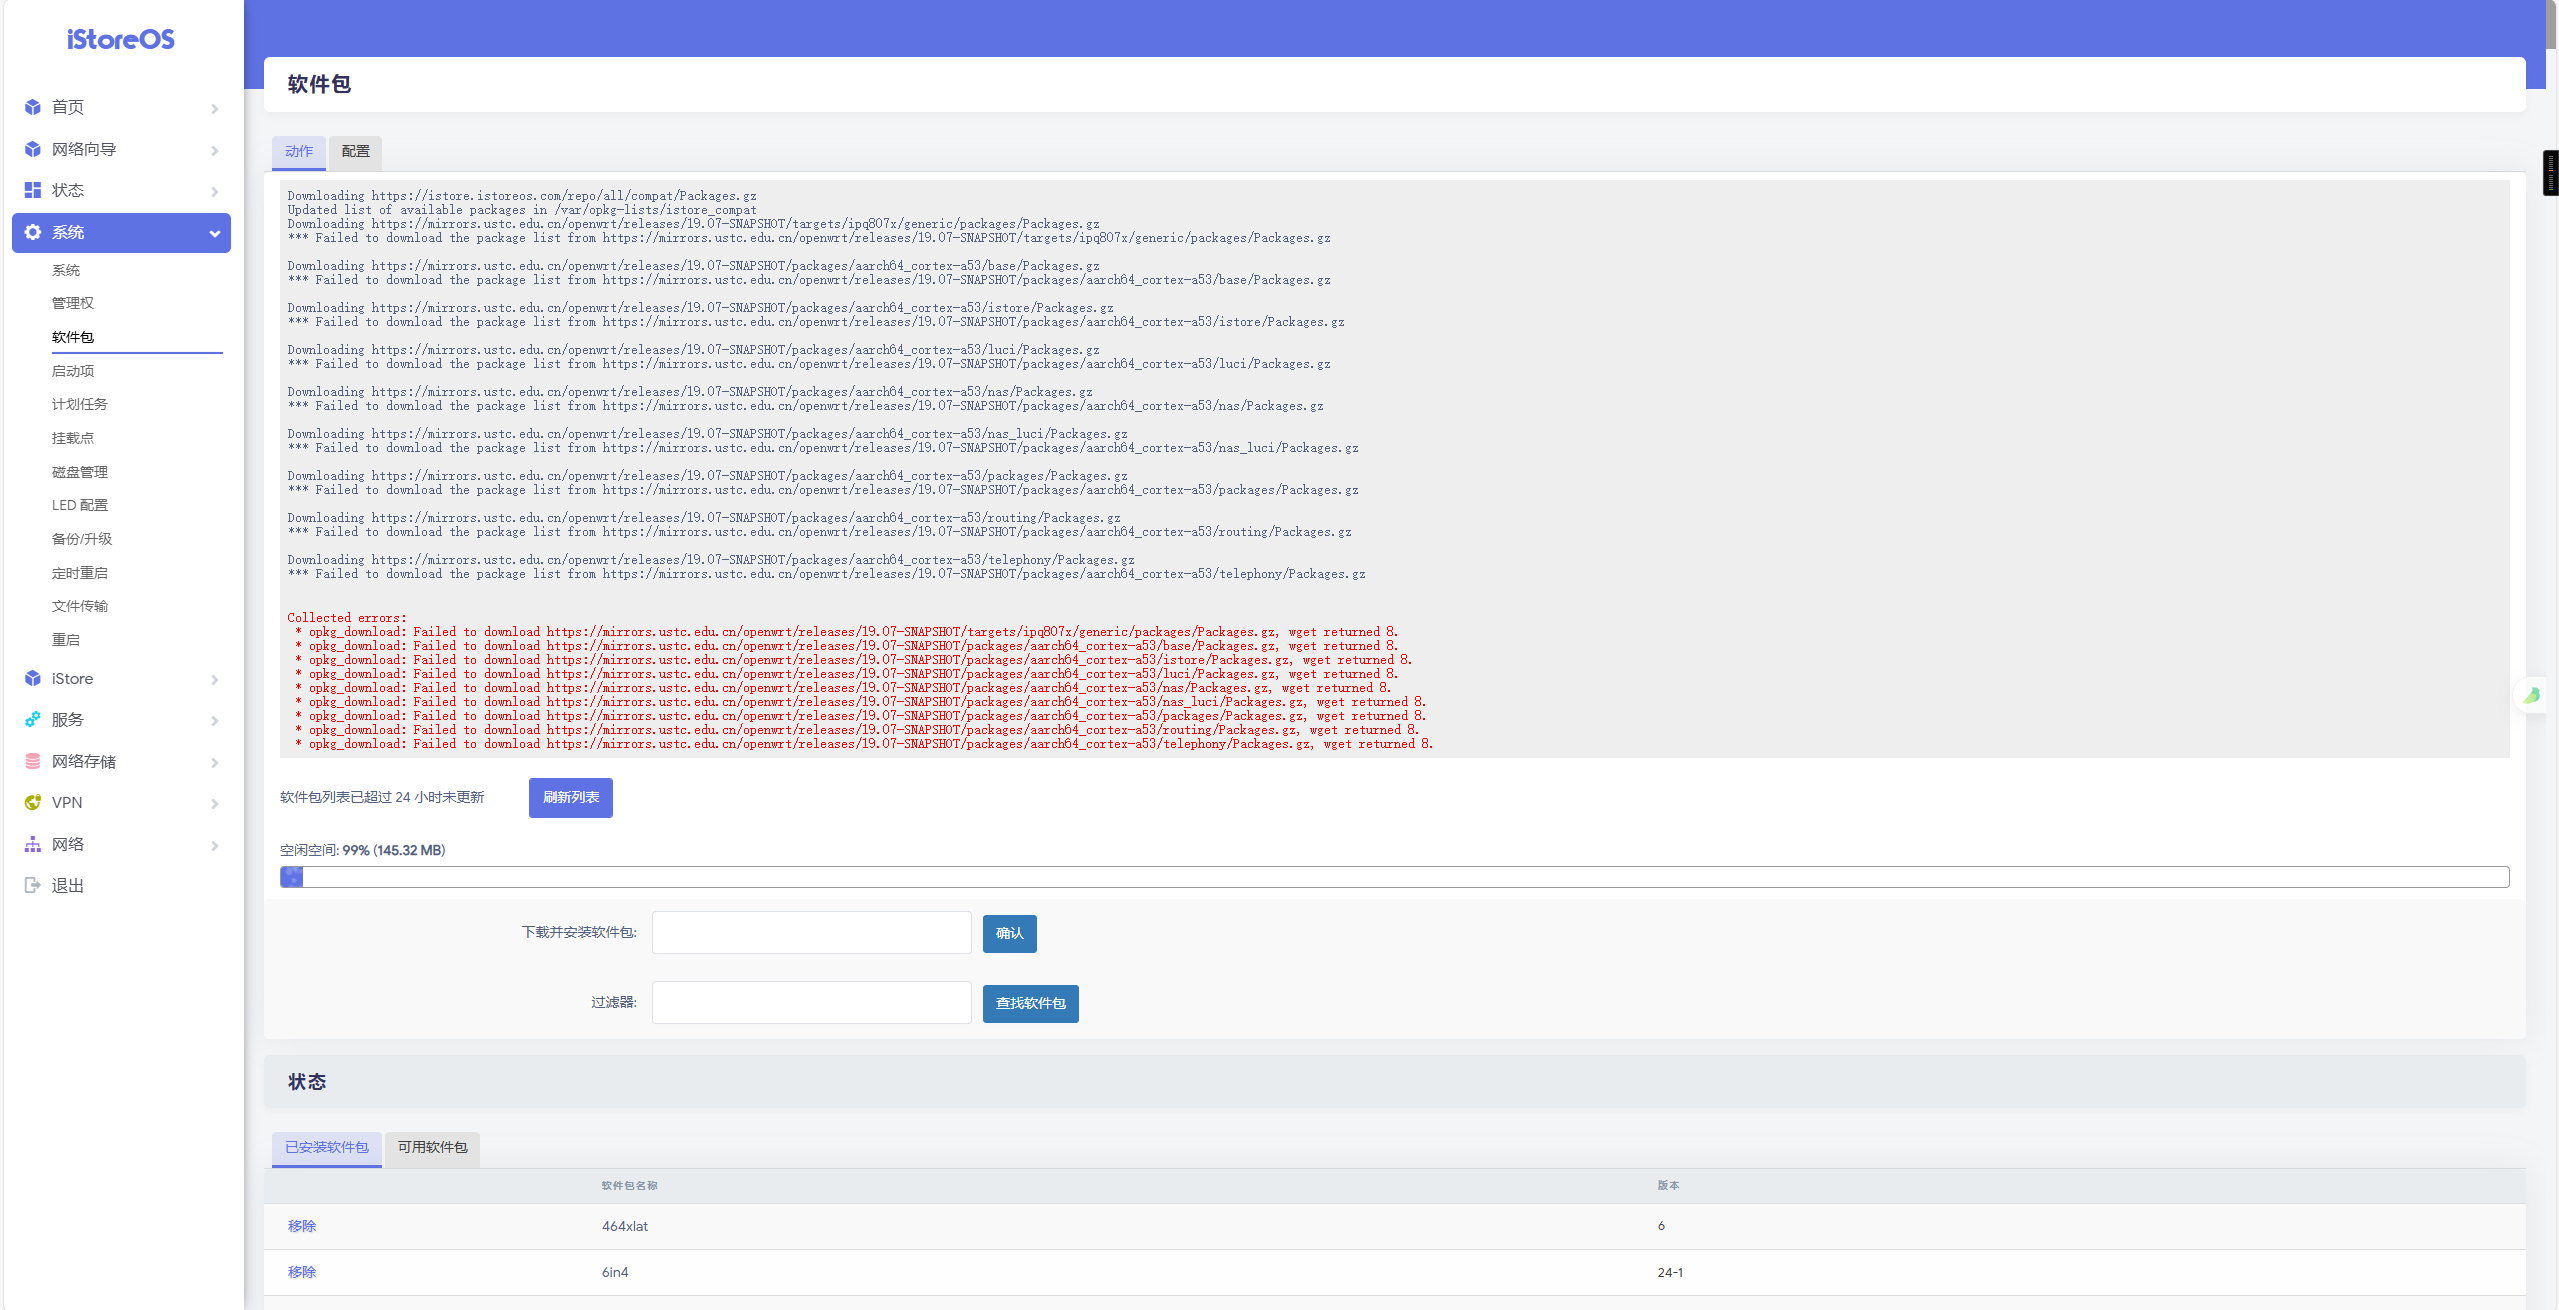Click the 系统 gear icon

[x=33, y=232]
